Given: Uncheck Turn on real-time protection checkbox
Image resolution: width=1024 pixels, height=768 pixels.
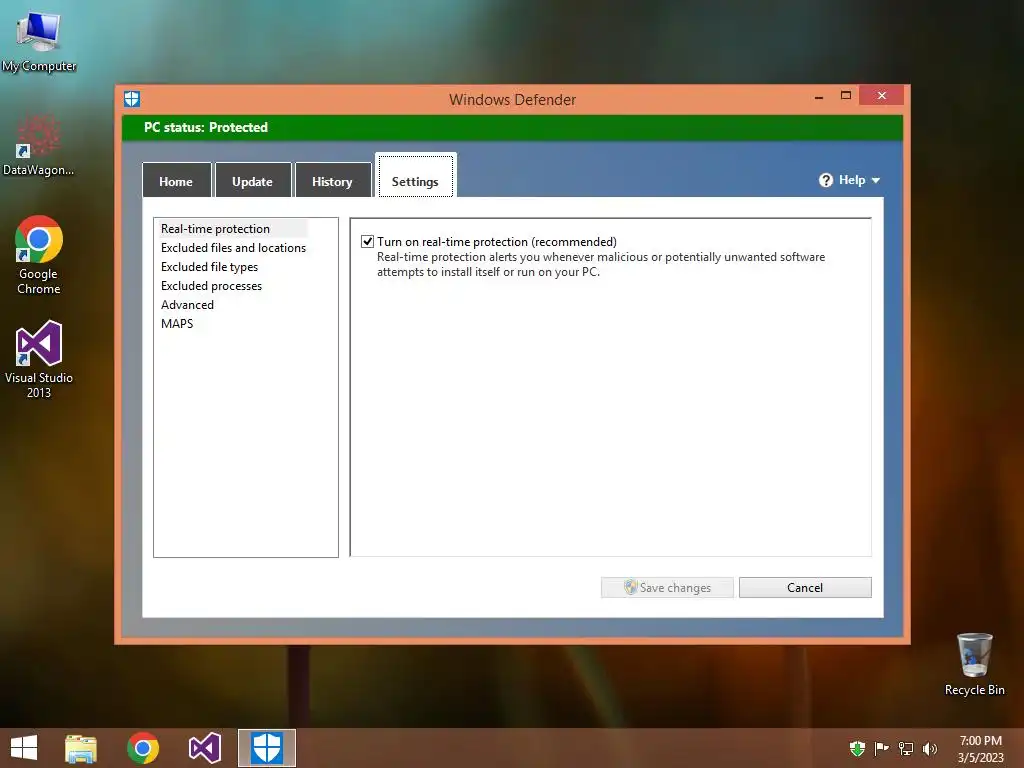Looking at the screenshot, I should [x=368, y=242].
